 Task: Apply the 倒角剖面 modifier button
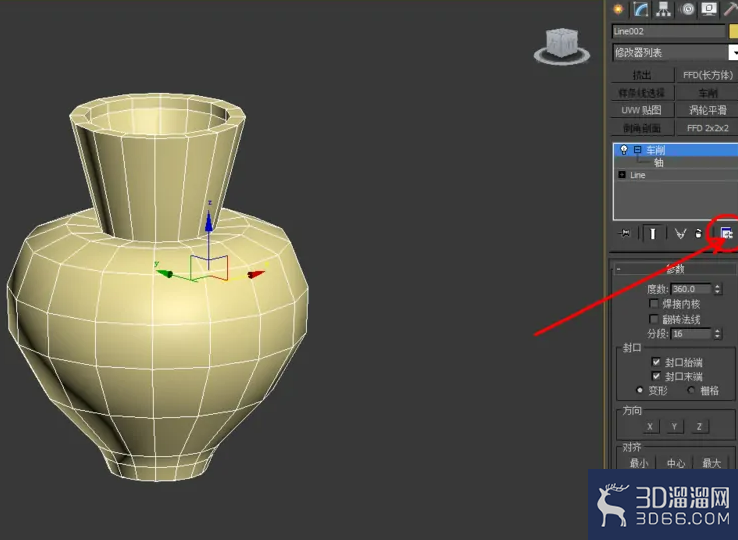coord(642,128)
